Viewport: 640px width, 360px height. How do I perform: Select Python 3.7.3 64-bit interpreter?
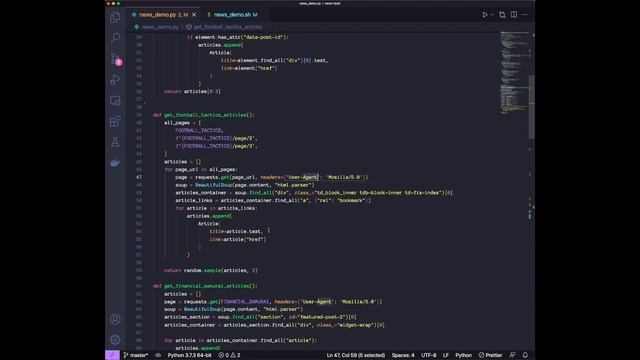(189, 355)
